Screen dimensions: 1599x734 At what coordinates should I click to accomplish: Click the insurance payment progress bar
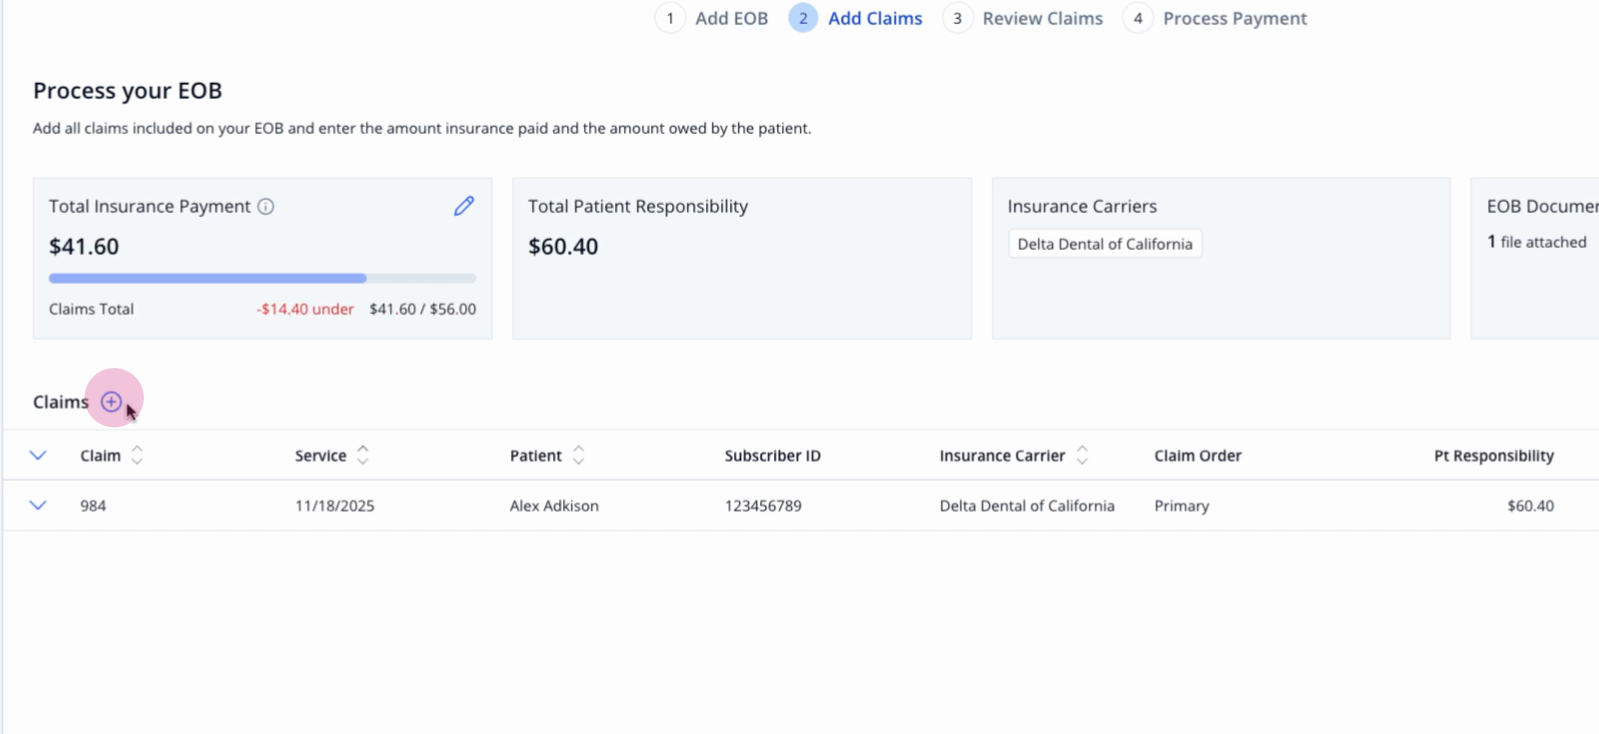pyautogui.click(x=262, y=278)
